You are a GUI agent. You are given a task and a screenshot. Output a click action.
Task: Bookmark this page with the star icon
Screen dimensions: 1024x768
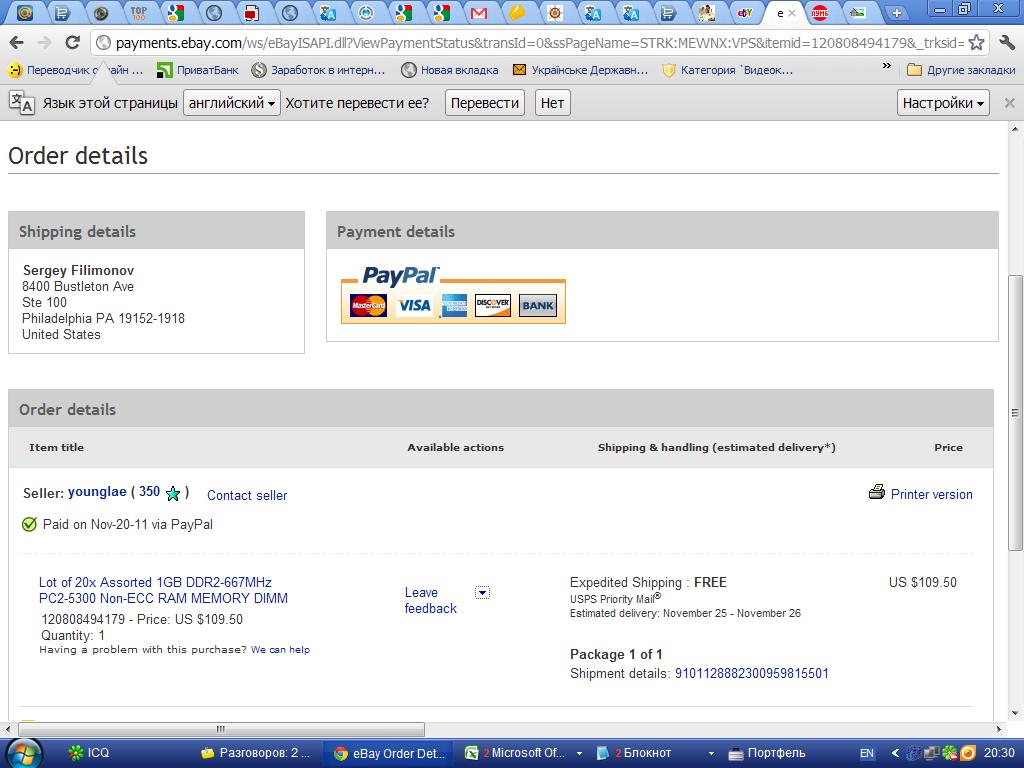coord(976,43)
